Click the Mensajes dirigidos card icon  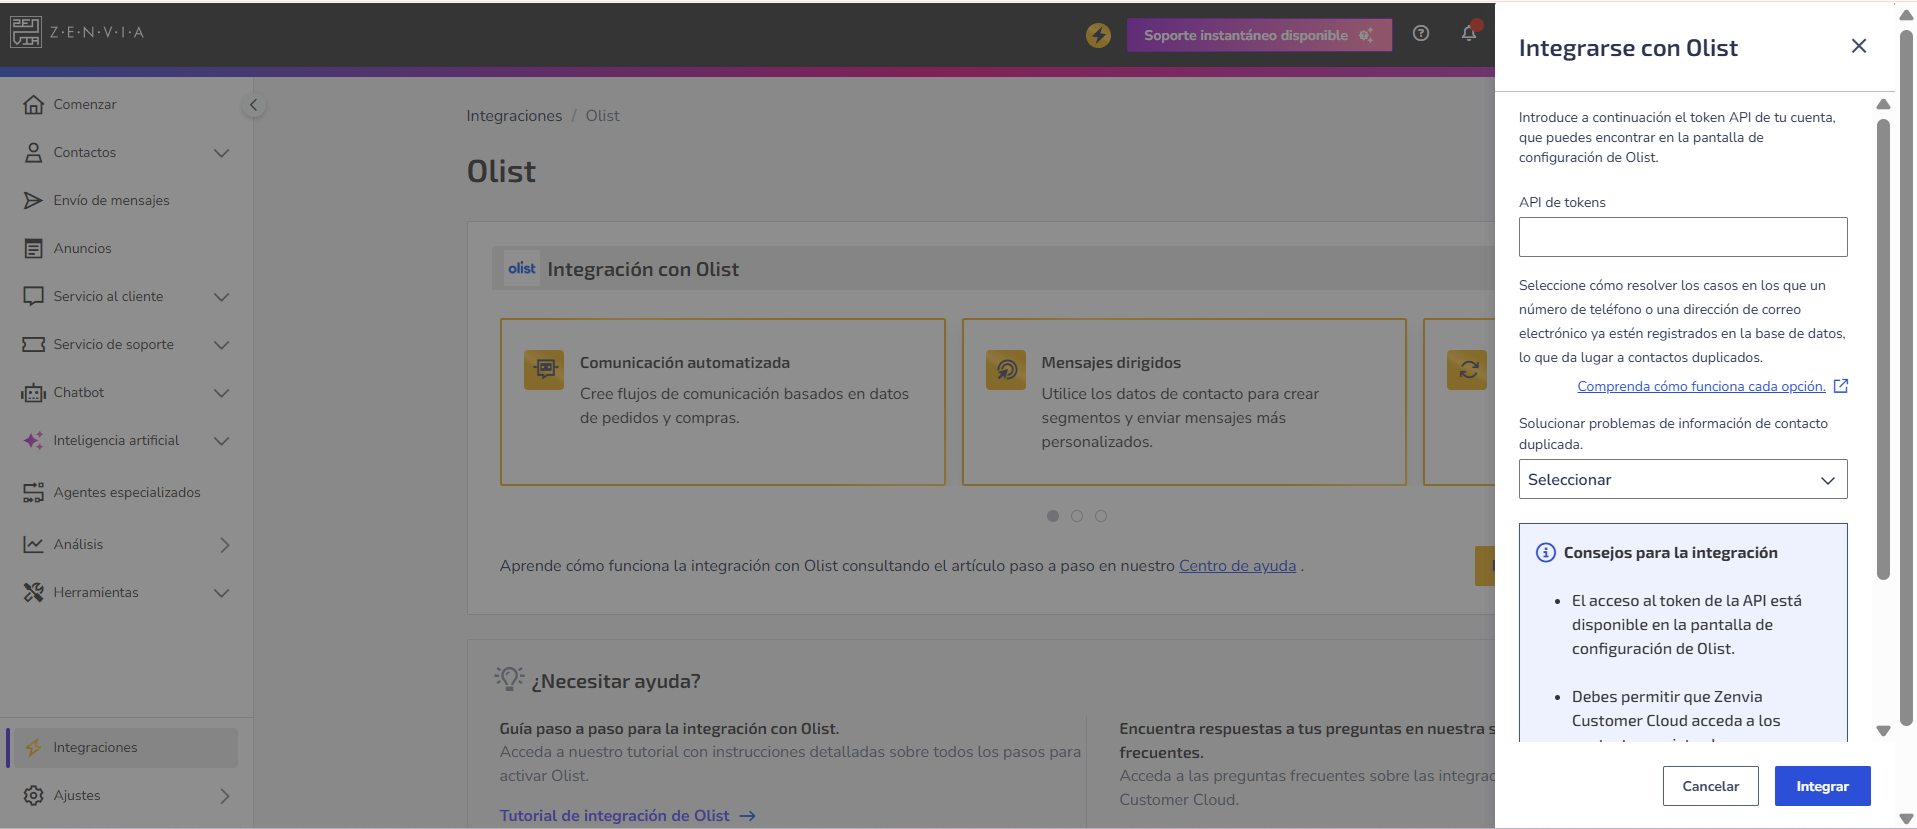[x=1006, y=369]
